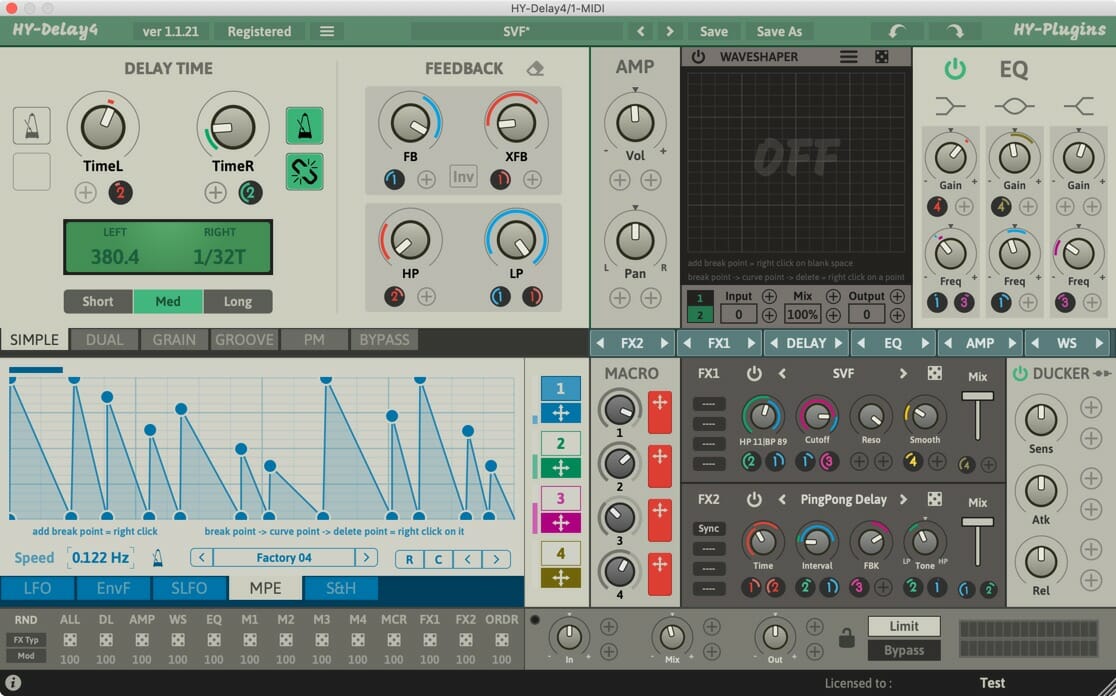Toggle Ducker power button

1020,373
